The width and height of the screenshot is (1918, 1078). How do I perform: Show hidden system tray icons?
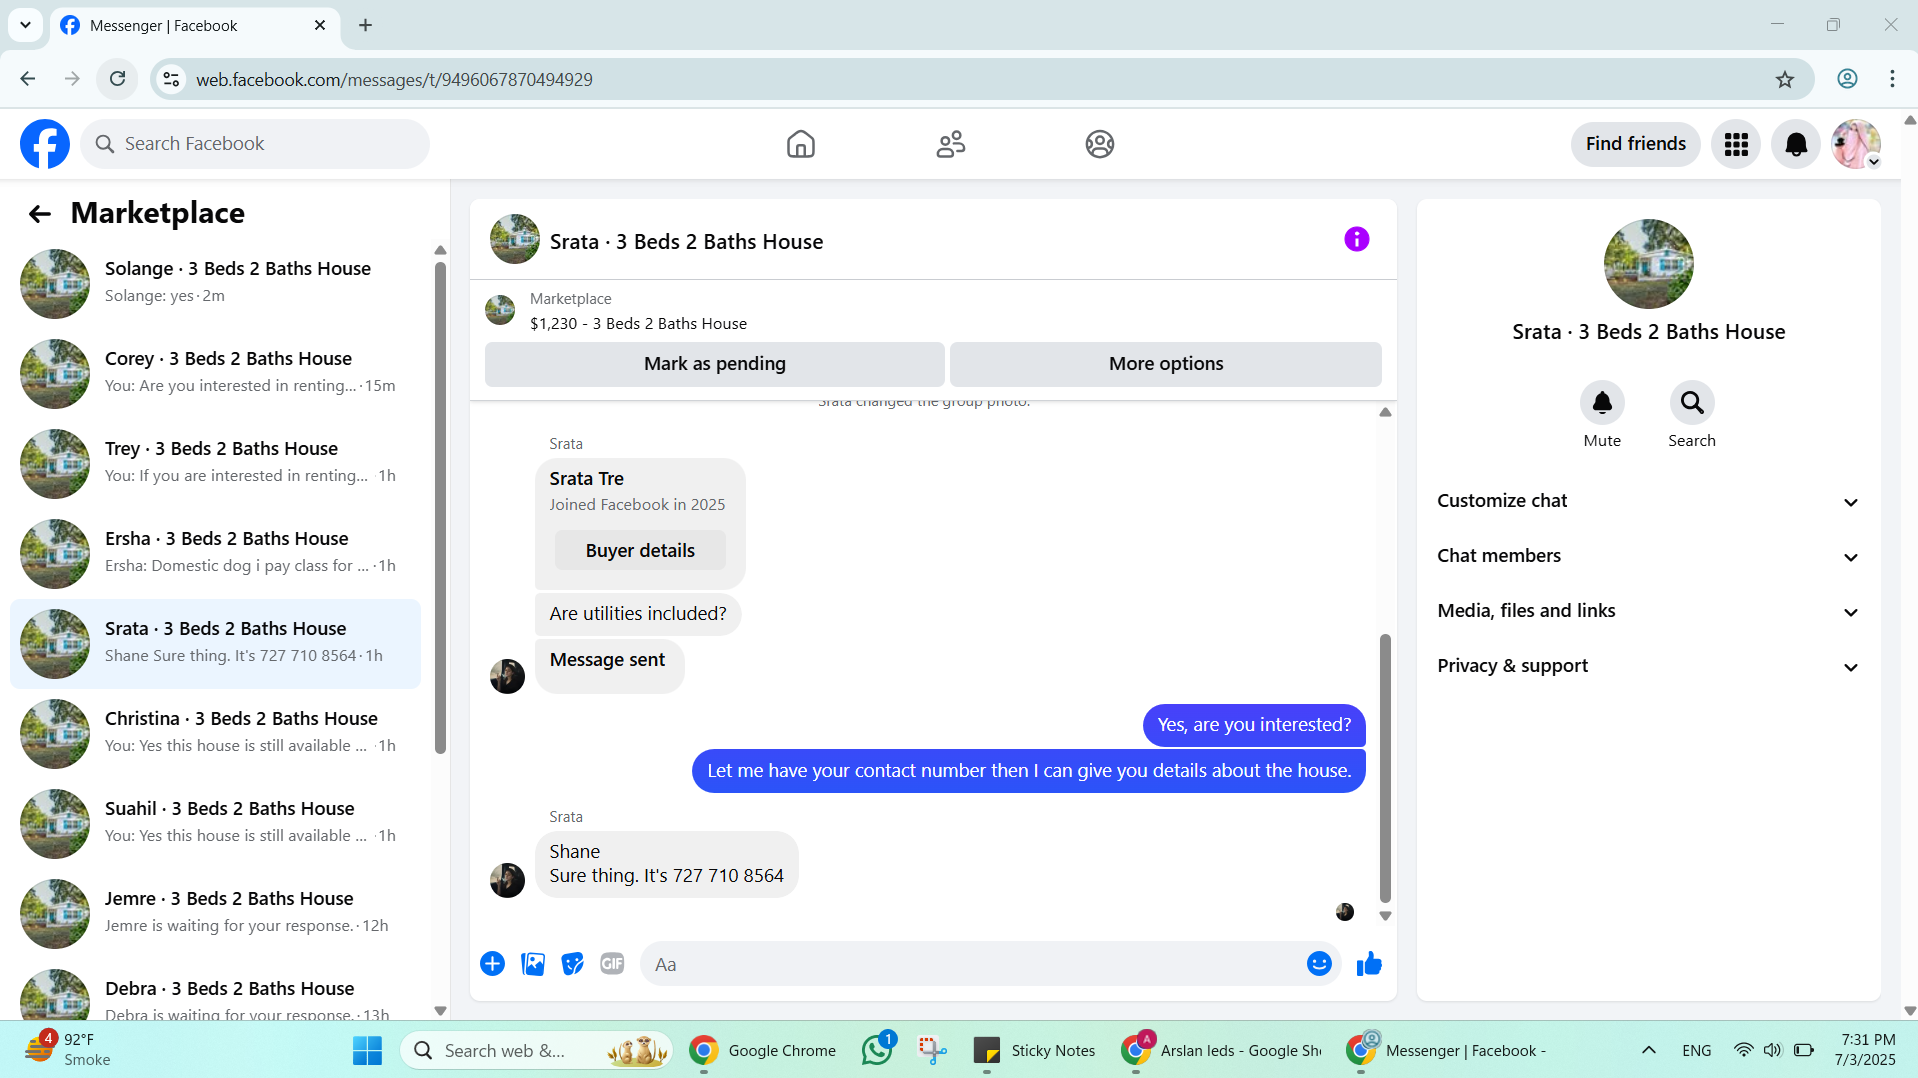click(1649, 1050)
